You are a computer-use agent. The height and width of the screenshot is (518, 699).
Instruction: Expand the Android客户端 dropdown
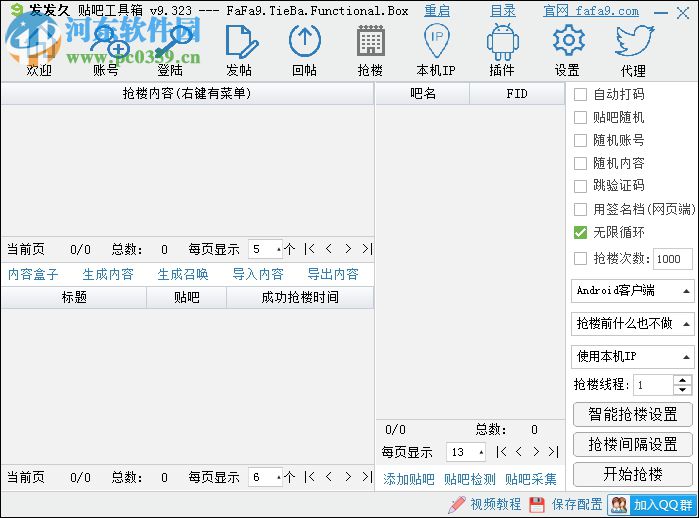pos(632,291)
